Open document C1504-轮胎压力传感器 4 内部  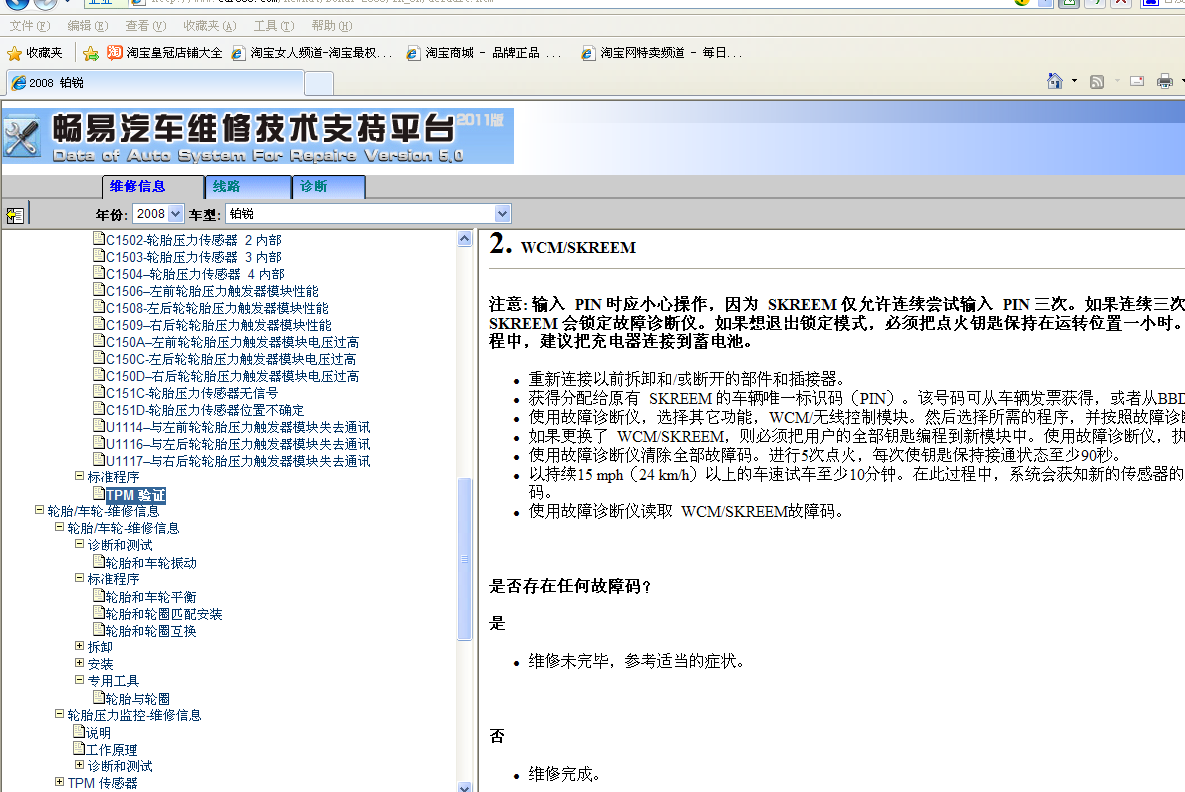point(188,274)
